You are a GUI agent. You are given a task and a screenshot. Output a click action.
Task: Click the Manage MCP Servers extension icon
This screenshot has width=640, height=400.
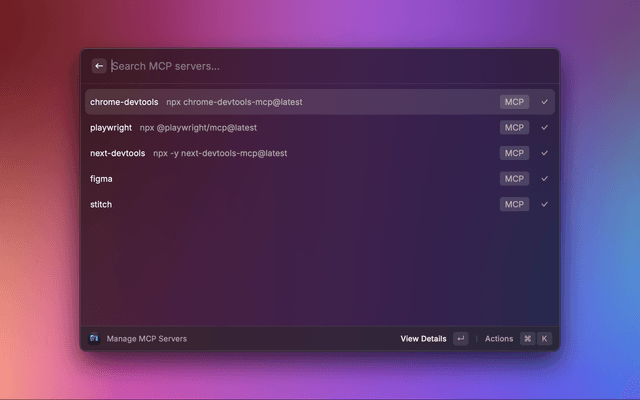tap(94, 339)
